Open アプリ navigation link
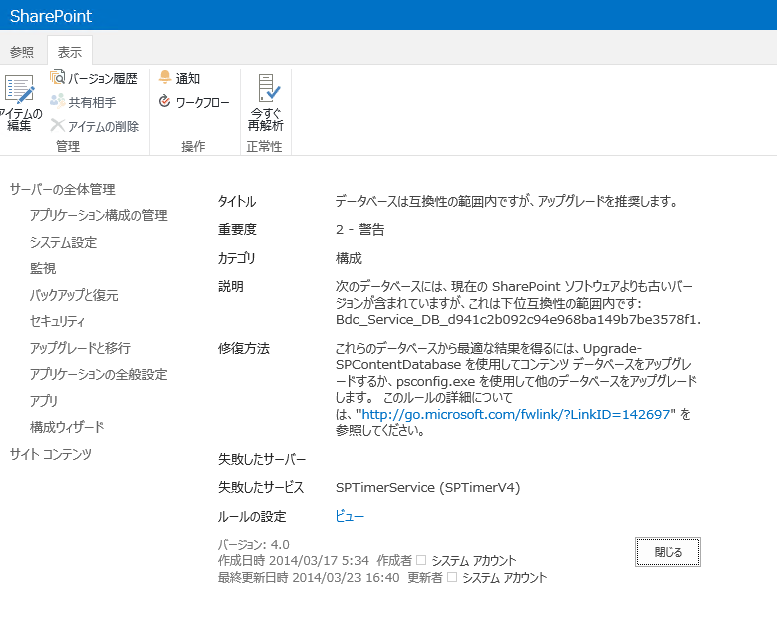 (44, 401)
